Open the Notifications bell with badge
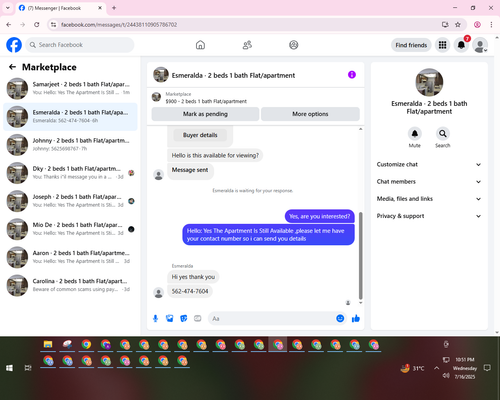Screen dimensions: 500x400 pyautogui.click(x=461, y=45)
